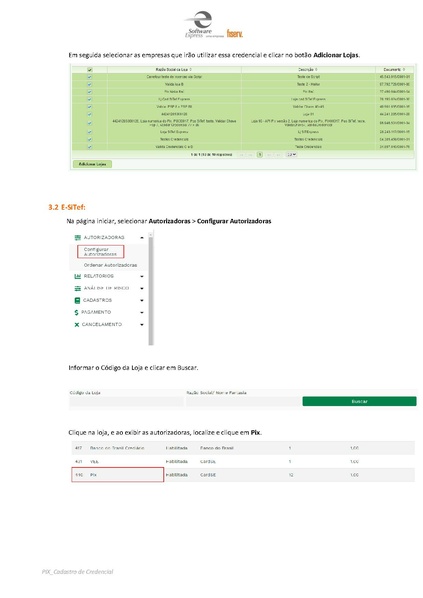Uncheck the Carrefour row checkbox

(90, 77)
